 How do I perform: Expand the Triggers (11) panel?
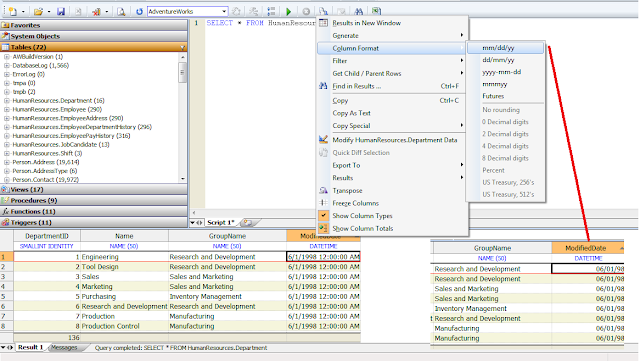click(94, 223)
